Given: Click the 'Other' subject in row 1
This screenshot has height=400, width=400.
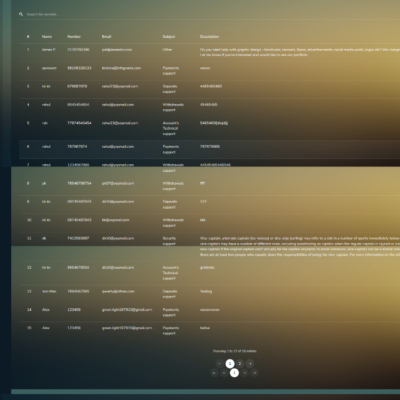Looking at the screenshot, I should click(167, 49).
